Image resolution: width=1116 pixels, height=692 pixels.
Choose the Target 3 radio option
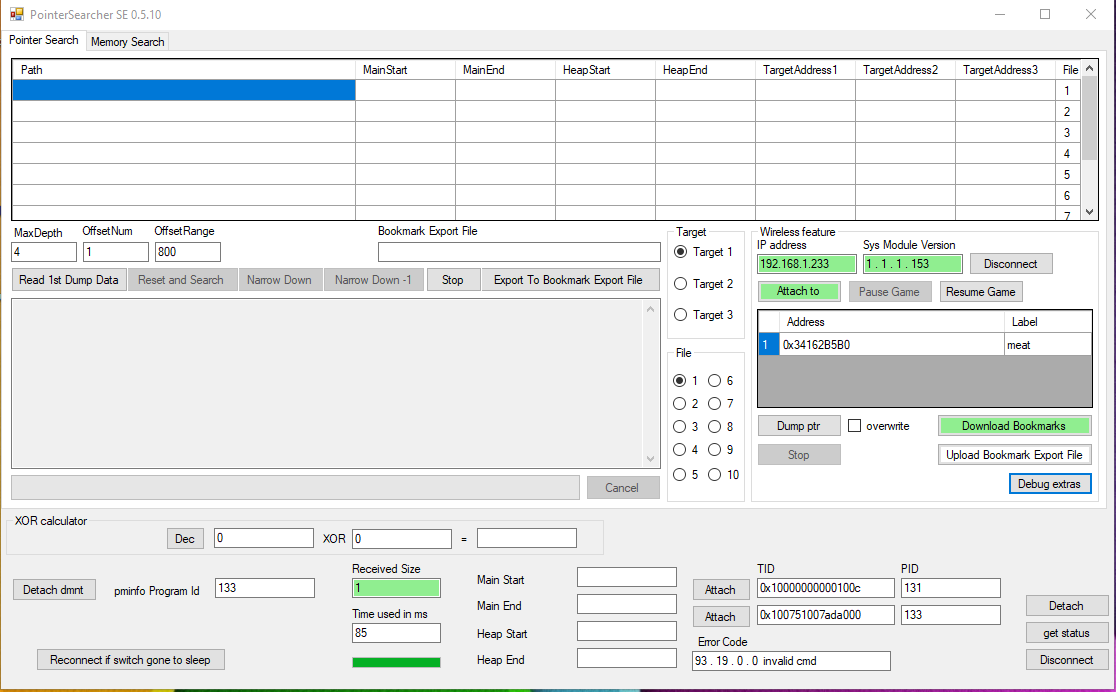pos(703,315)
